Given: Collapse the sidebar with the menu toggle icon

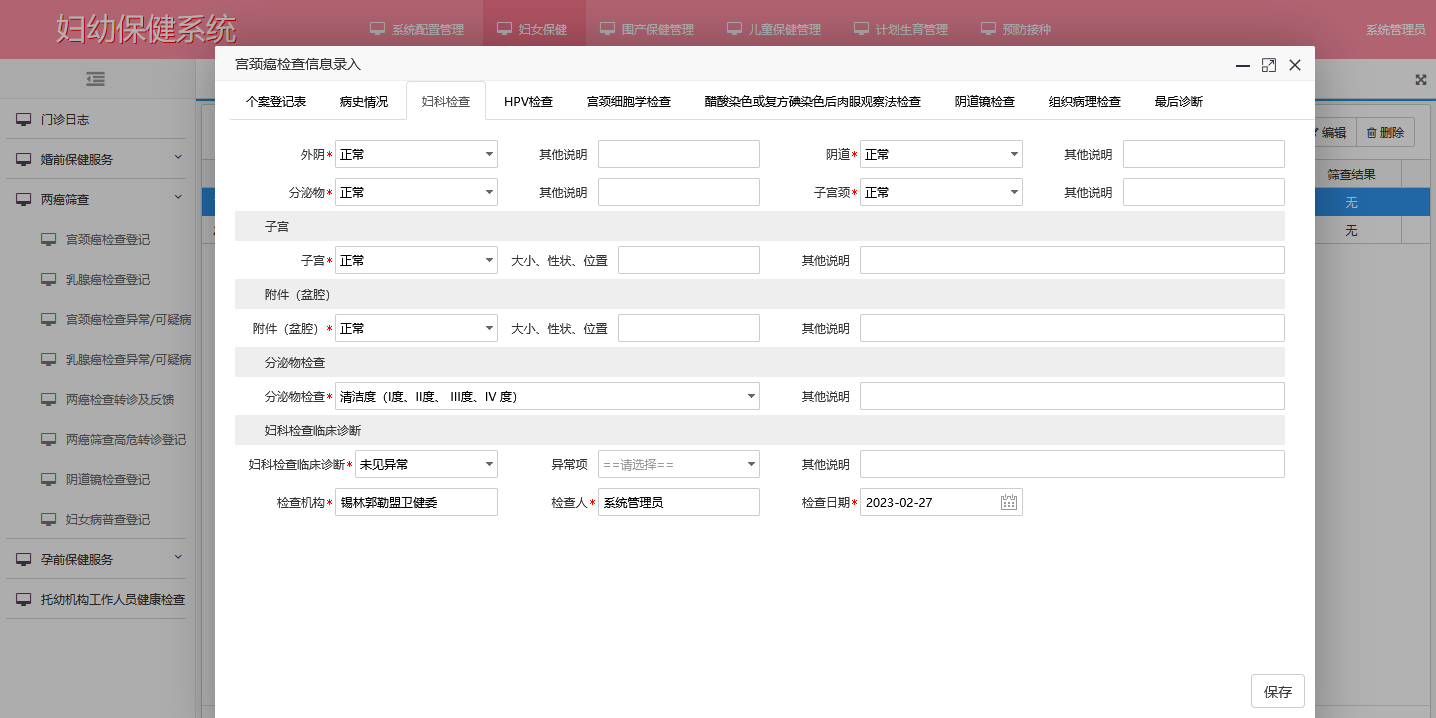Looking at the screenshot, I should click(96, 79).
